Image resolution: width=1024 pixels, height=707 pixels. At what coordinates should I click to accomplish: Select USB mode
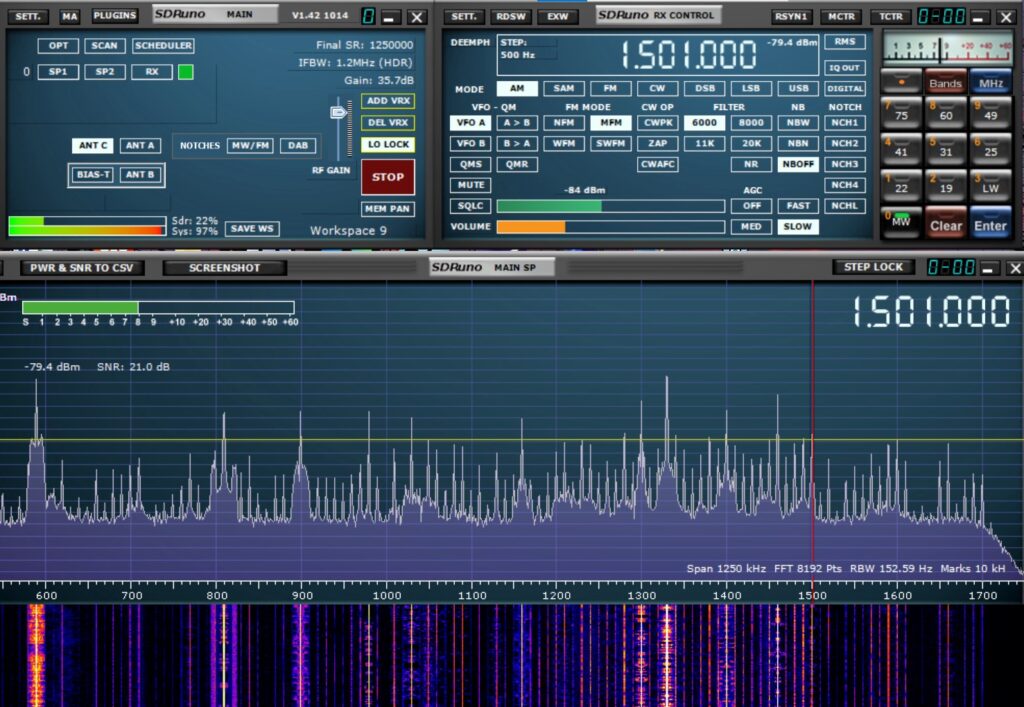798,88
